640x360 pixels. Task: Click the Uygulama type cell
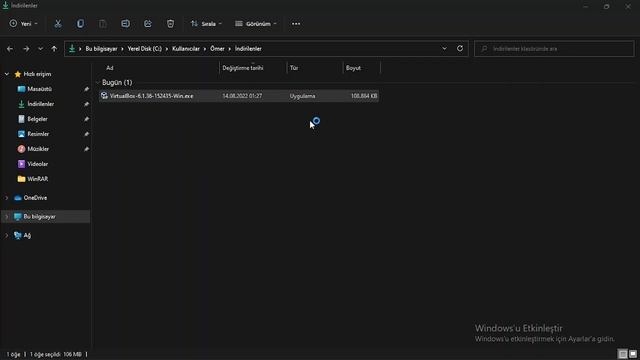[302, 96]
